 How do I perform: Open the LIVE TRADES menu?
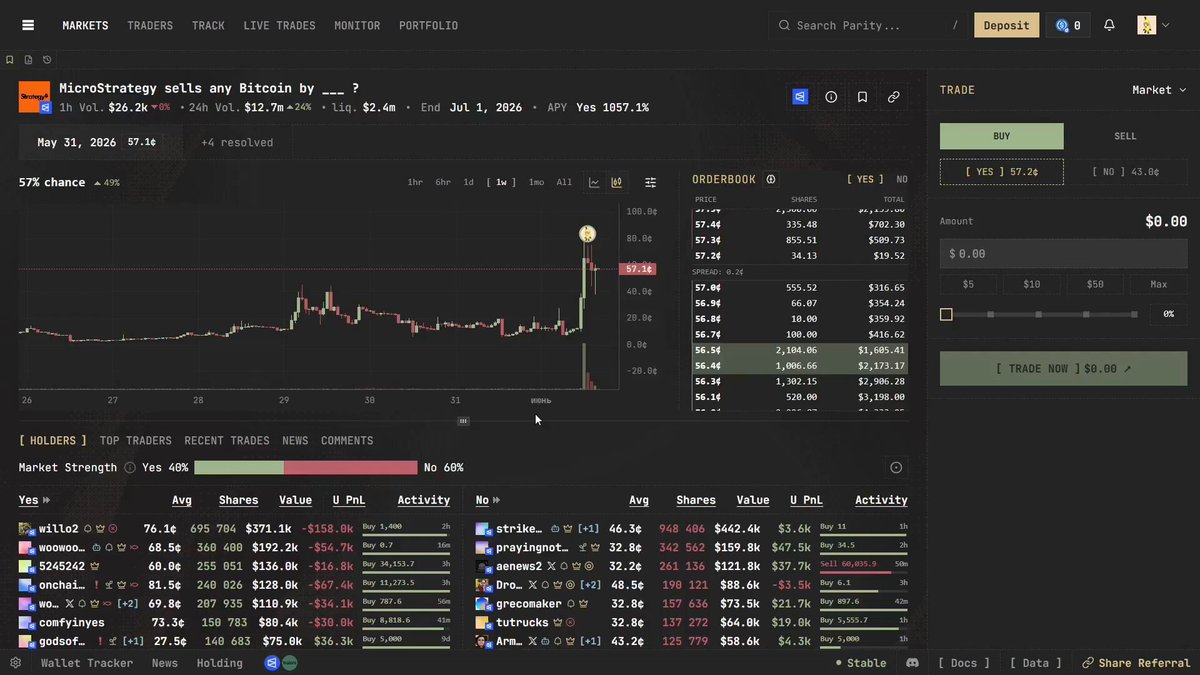coord(279,25)
